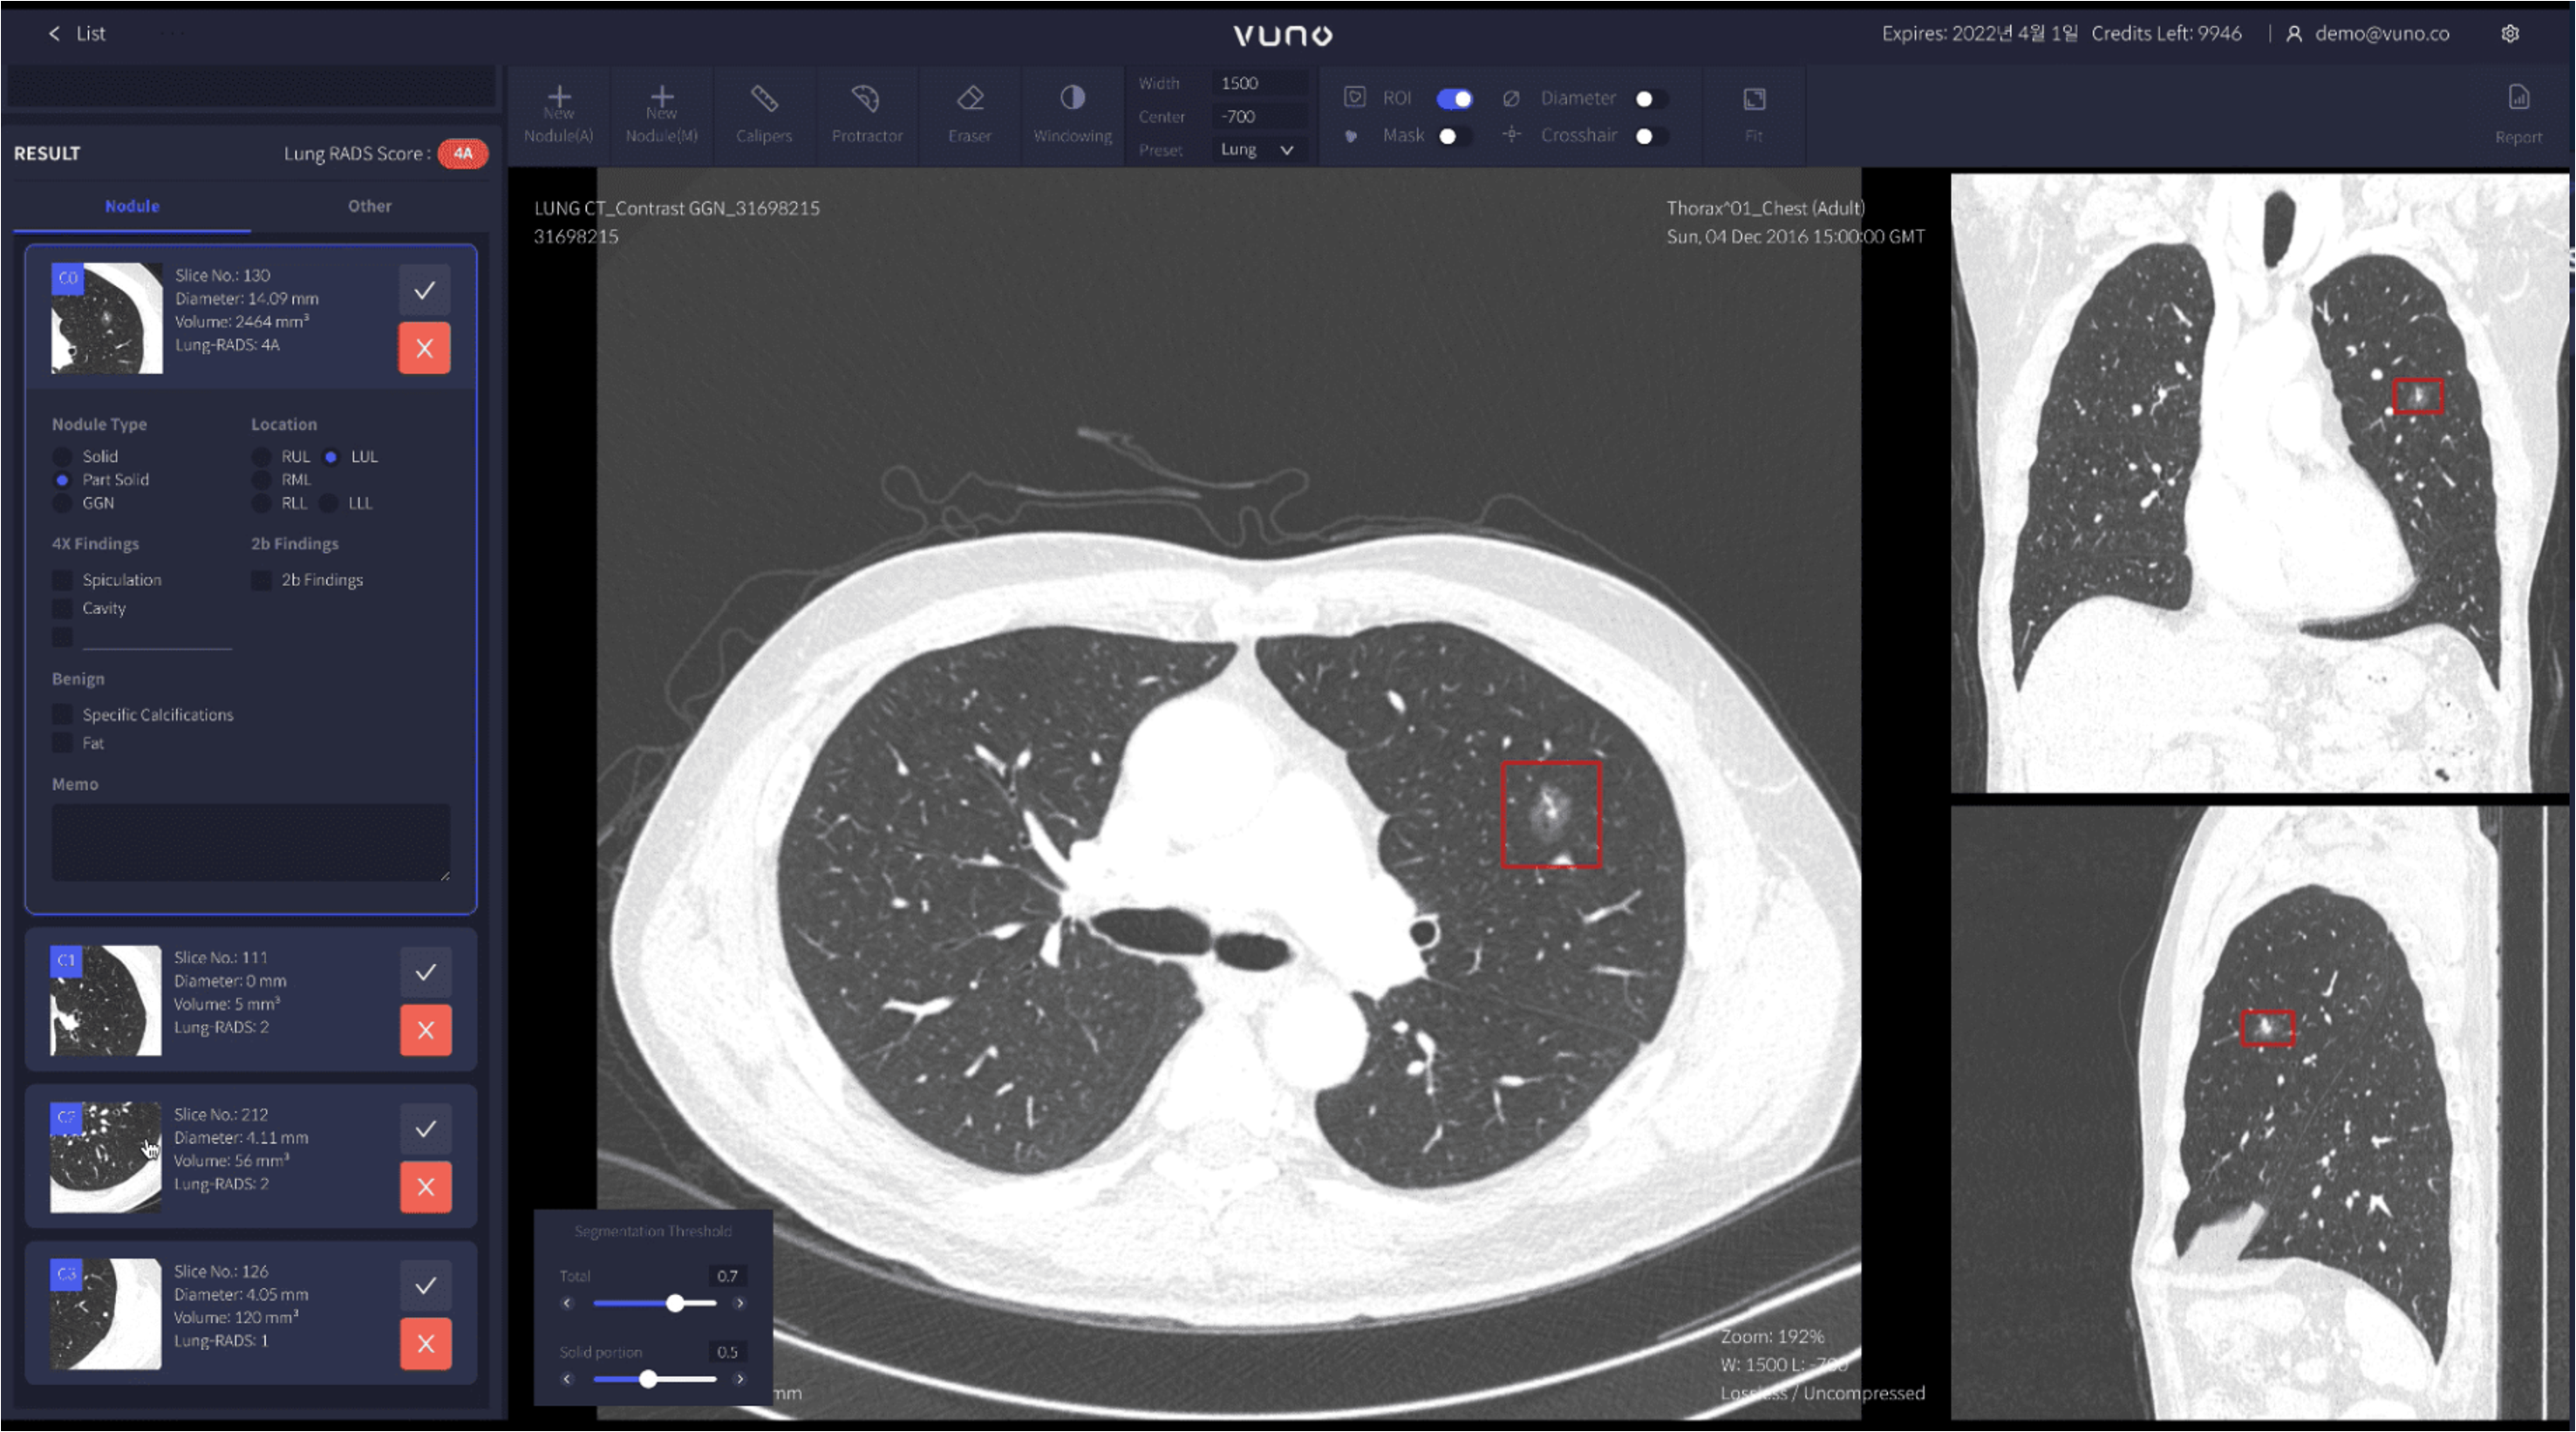
Task: Switch to the Other results tab
Action: coord(369,206)
